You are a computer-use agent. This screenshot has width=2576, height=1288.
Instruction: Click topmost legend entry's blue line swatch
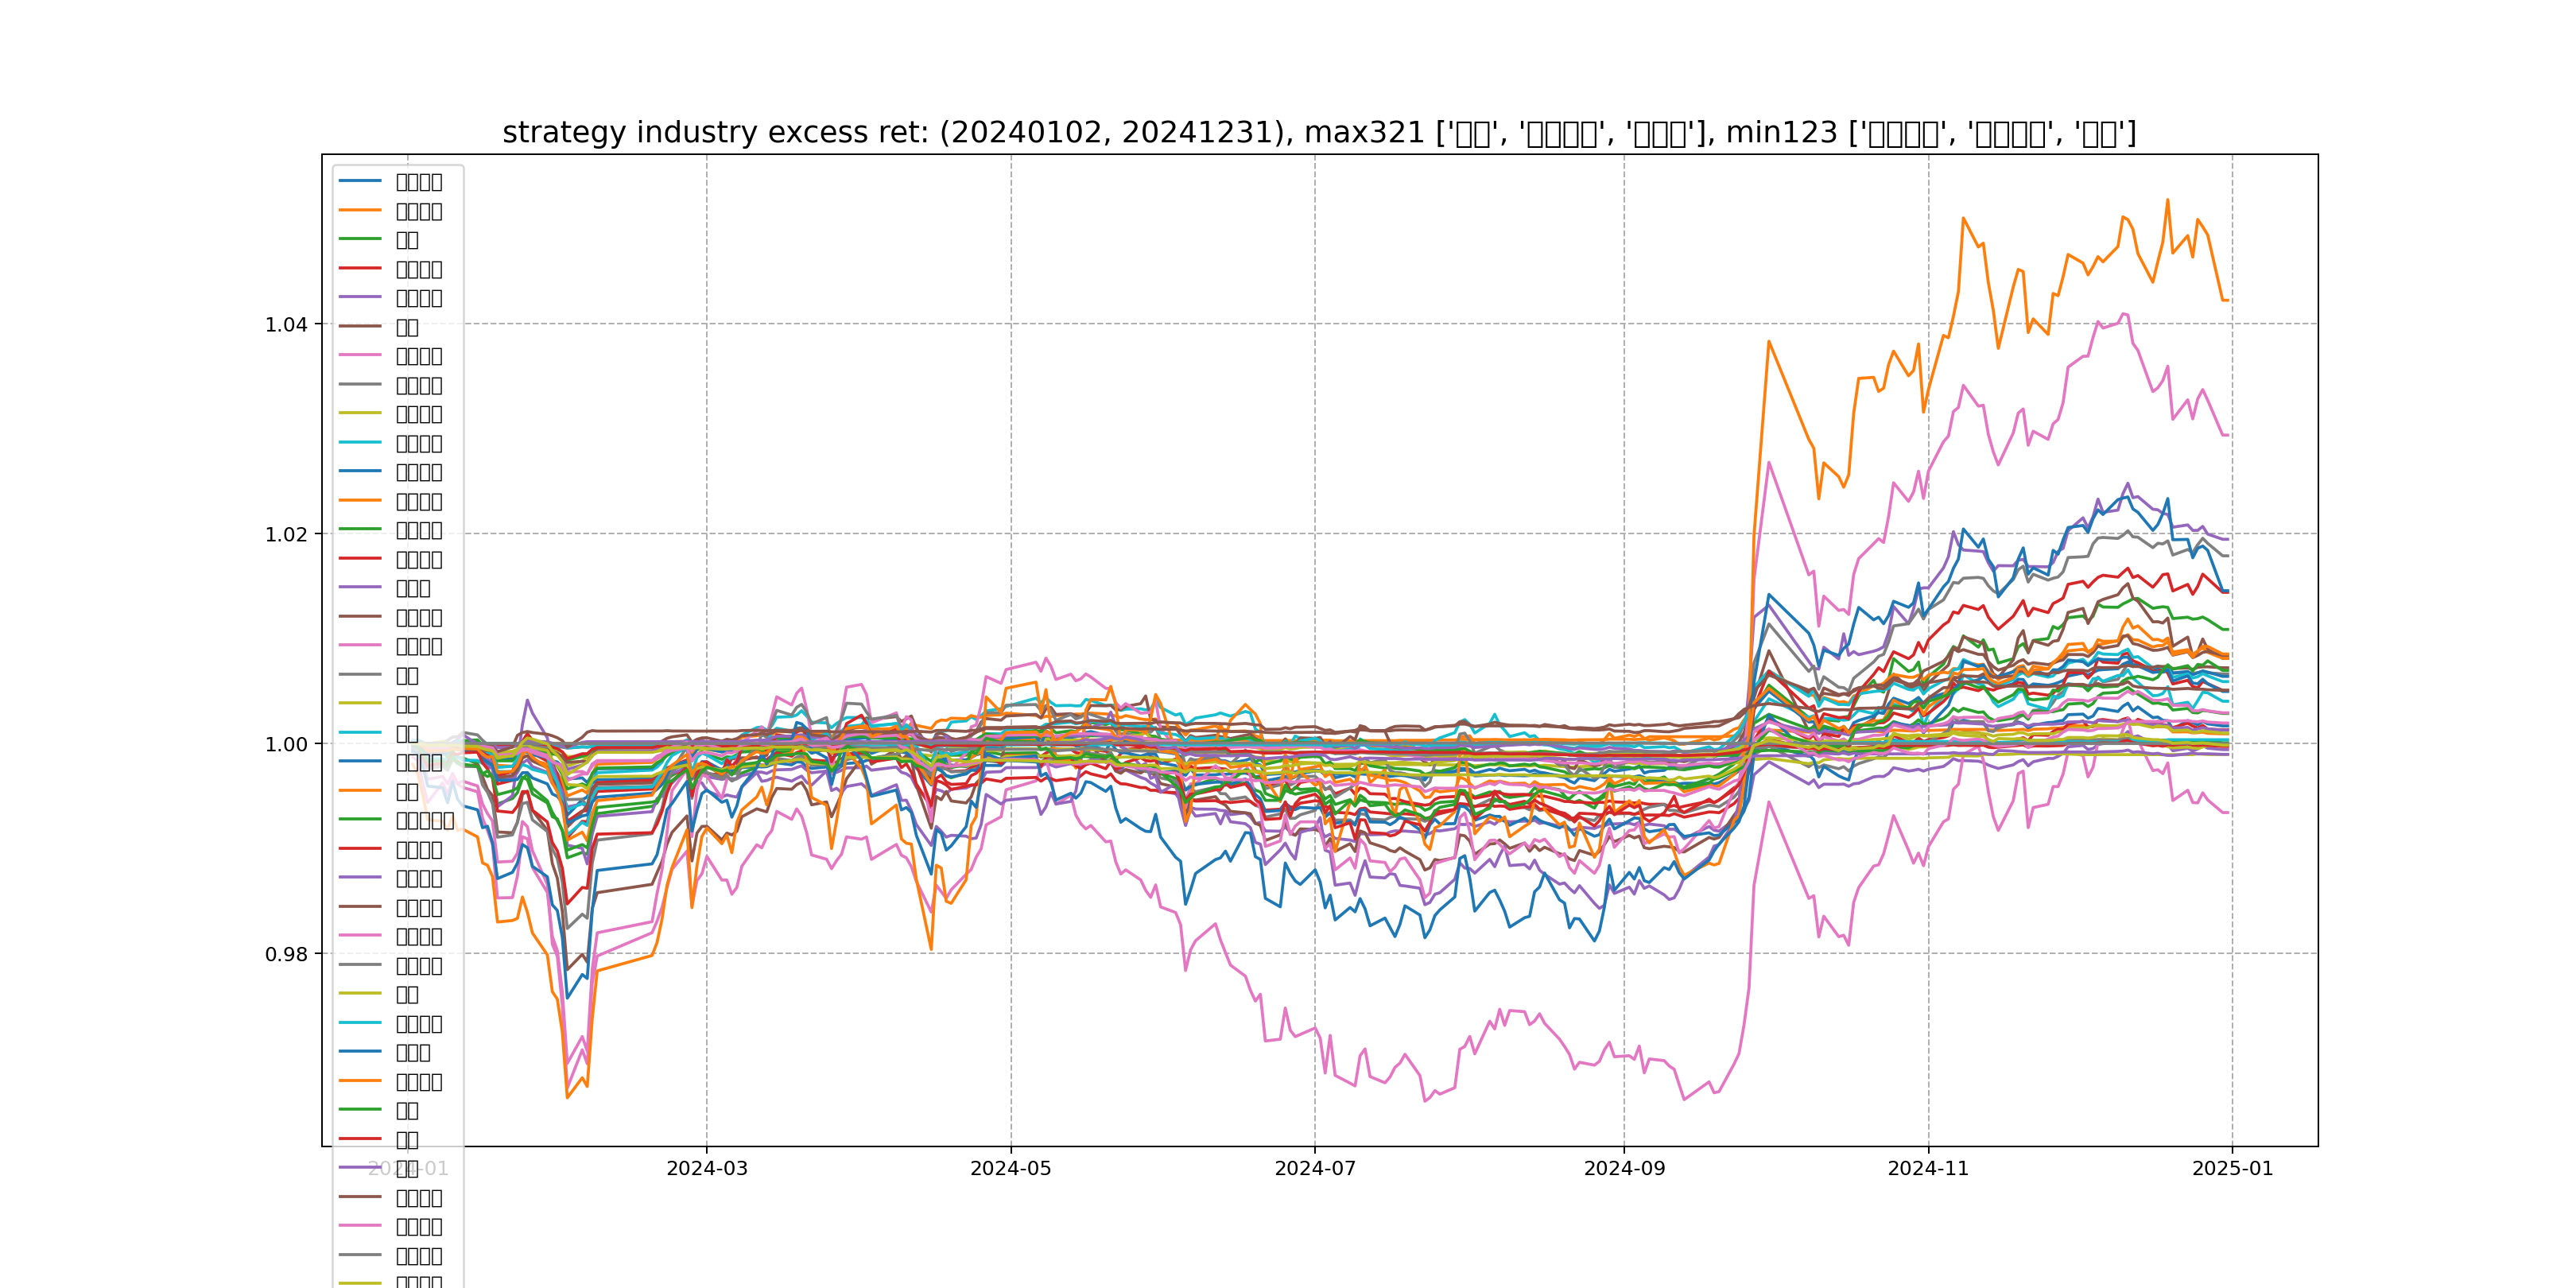pos(360,181)
